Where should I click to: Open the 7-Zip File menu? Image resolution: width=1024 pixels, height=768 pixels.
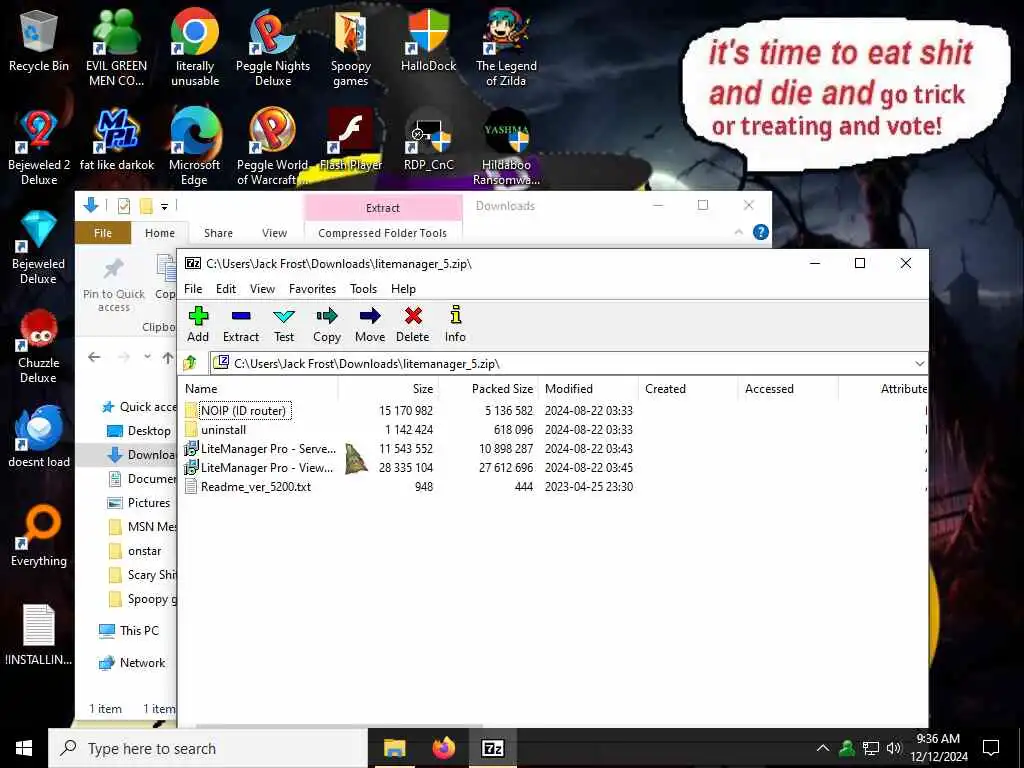[193, 289]
